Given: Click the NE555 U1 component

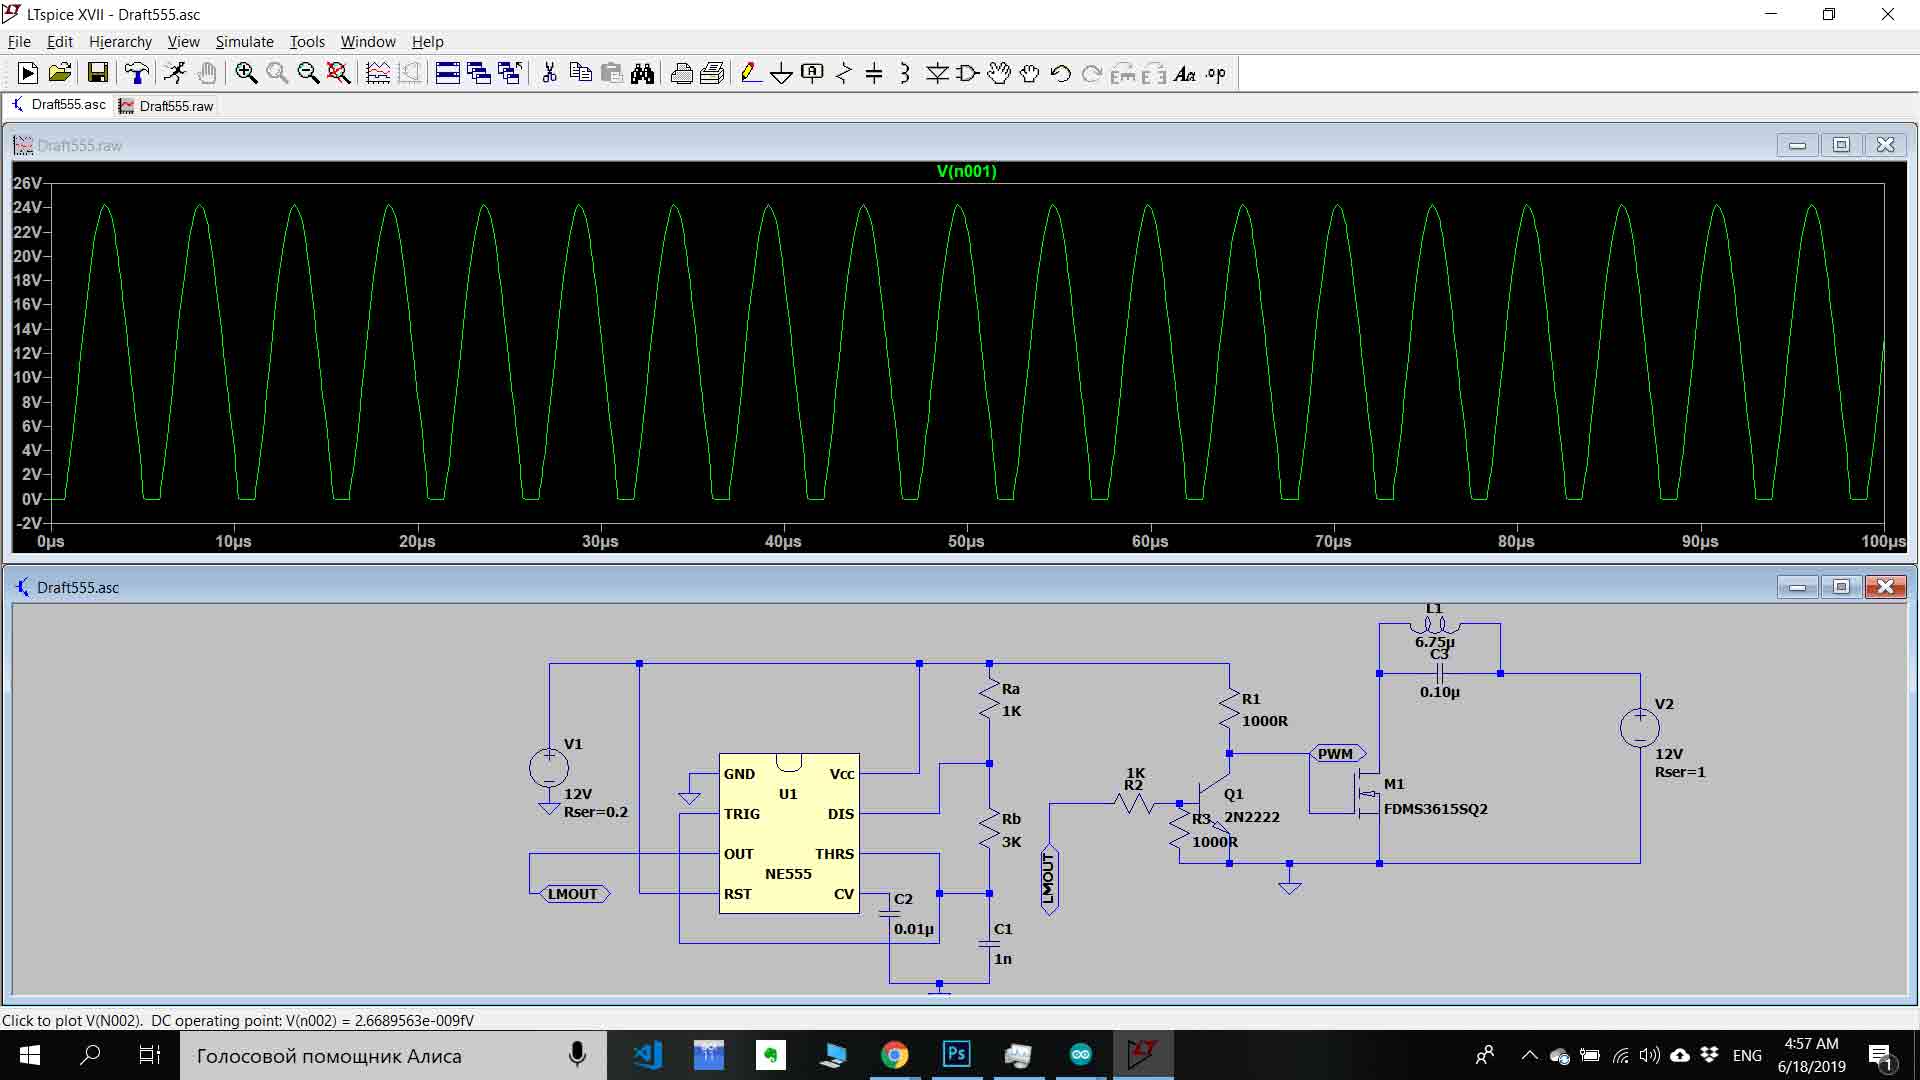Looking at the screenshot, I should (x=788, y=833).
